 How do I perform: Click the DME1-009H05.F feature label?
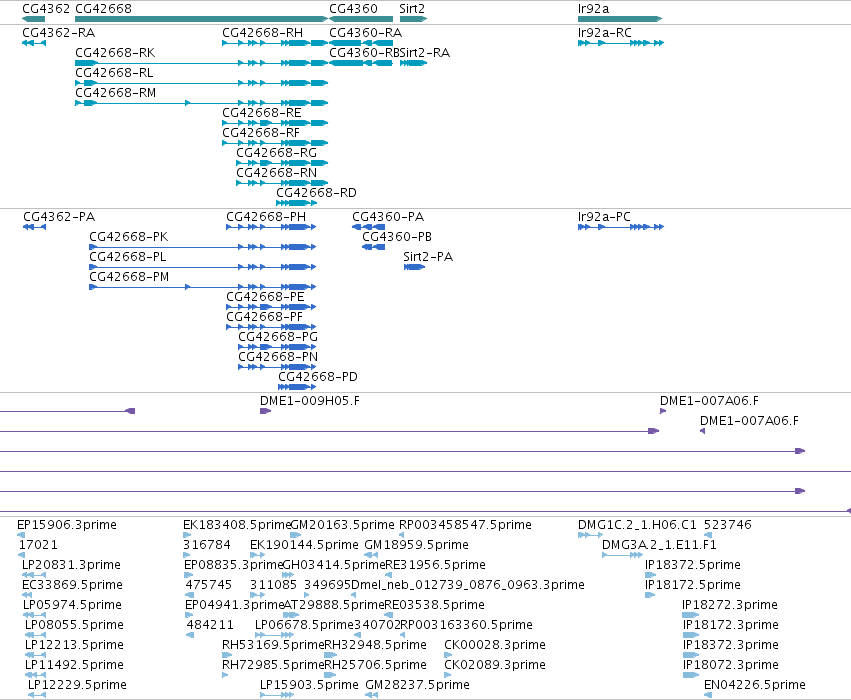pos(309,401)
